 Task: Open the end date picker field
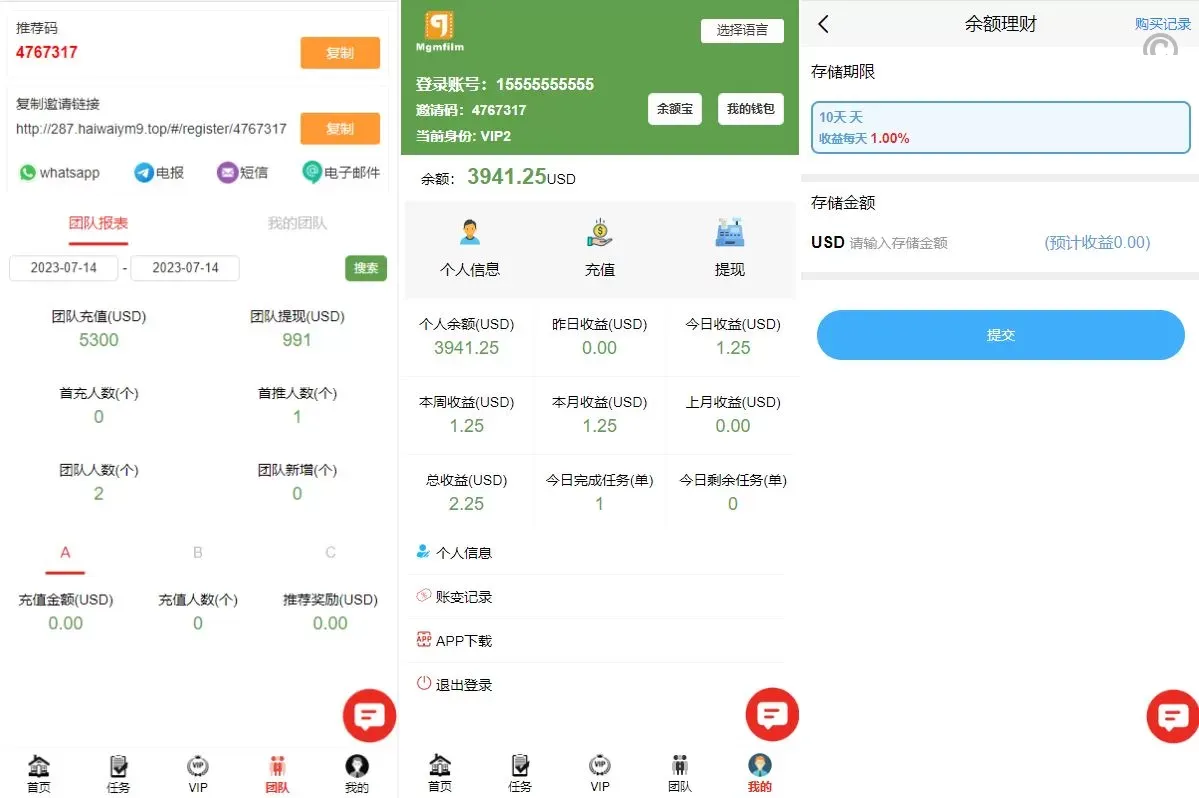[x=185, y=268]
